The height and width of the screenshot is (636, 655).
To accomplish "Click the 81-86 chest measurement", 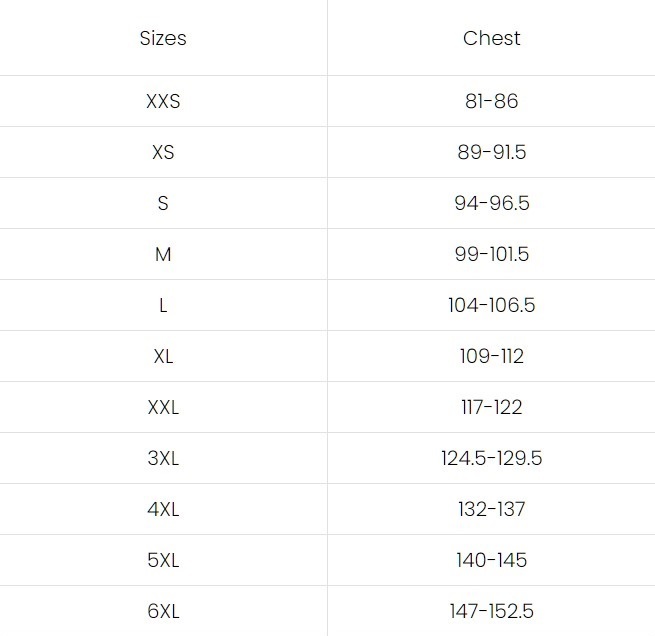I will tap(491, 101).
